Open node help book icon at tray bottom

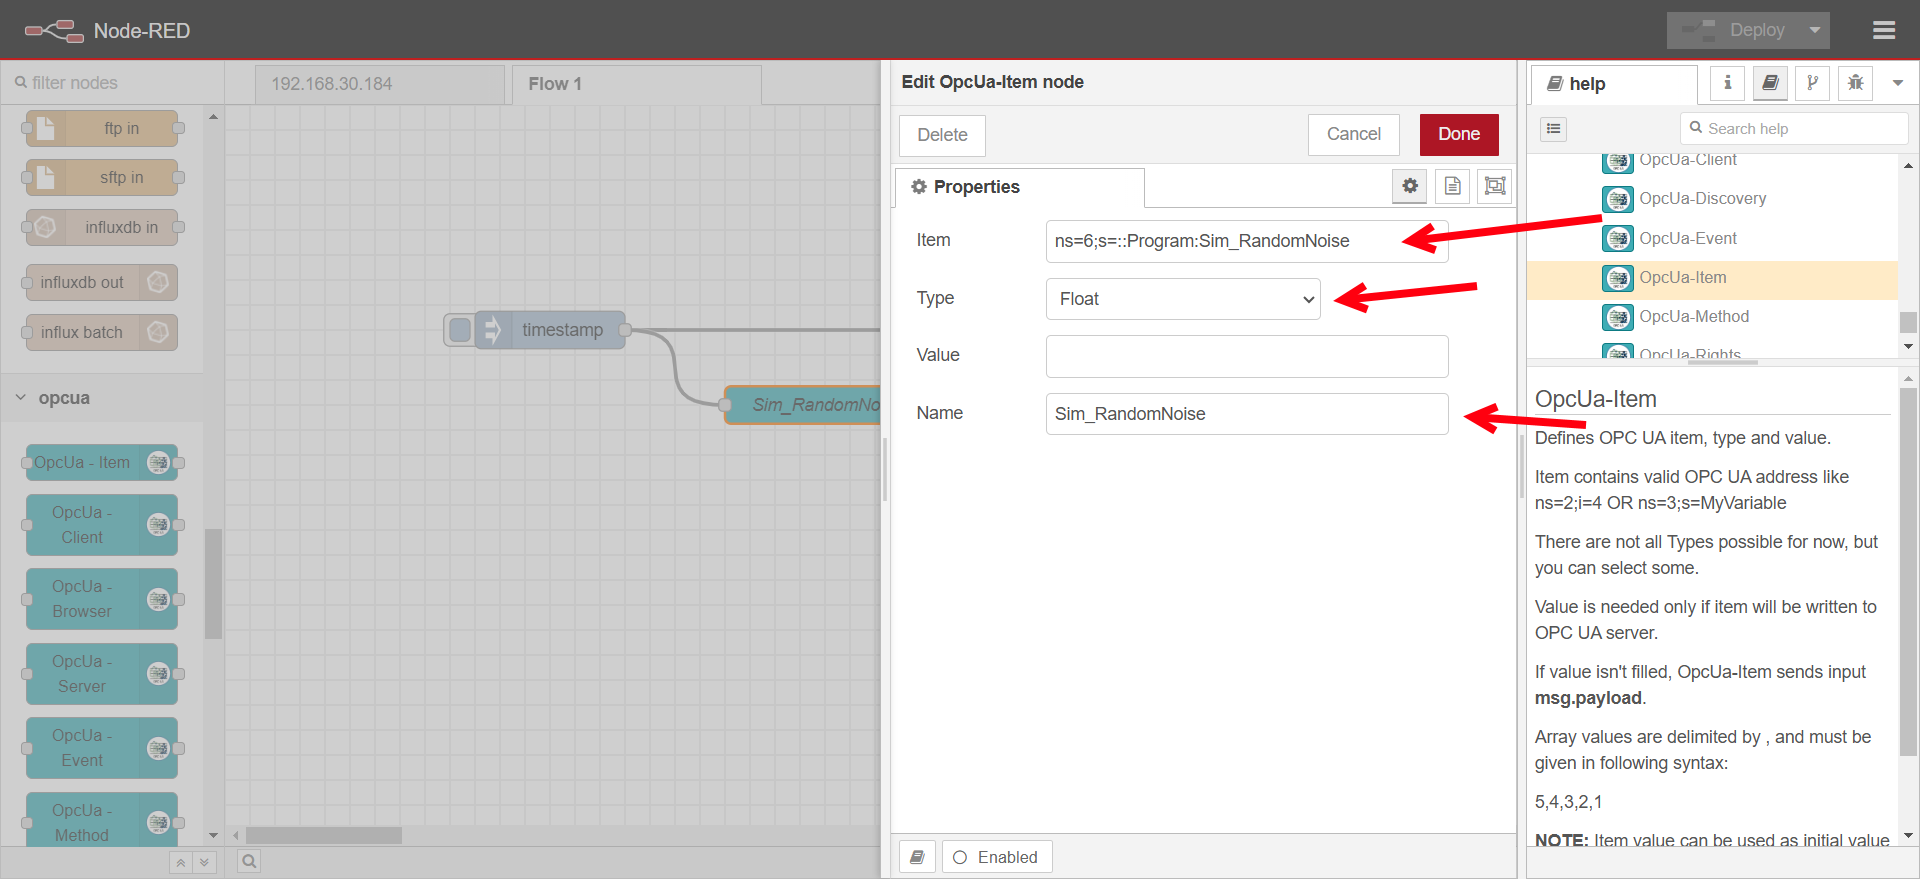(917, 857)
